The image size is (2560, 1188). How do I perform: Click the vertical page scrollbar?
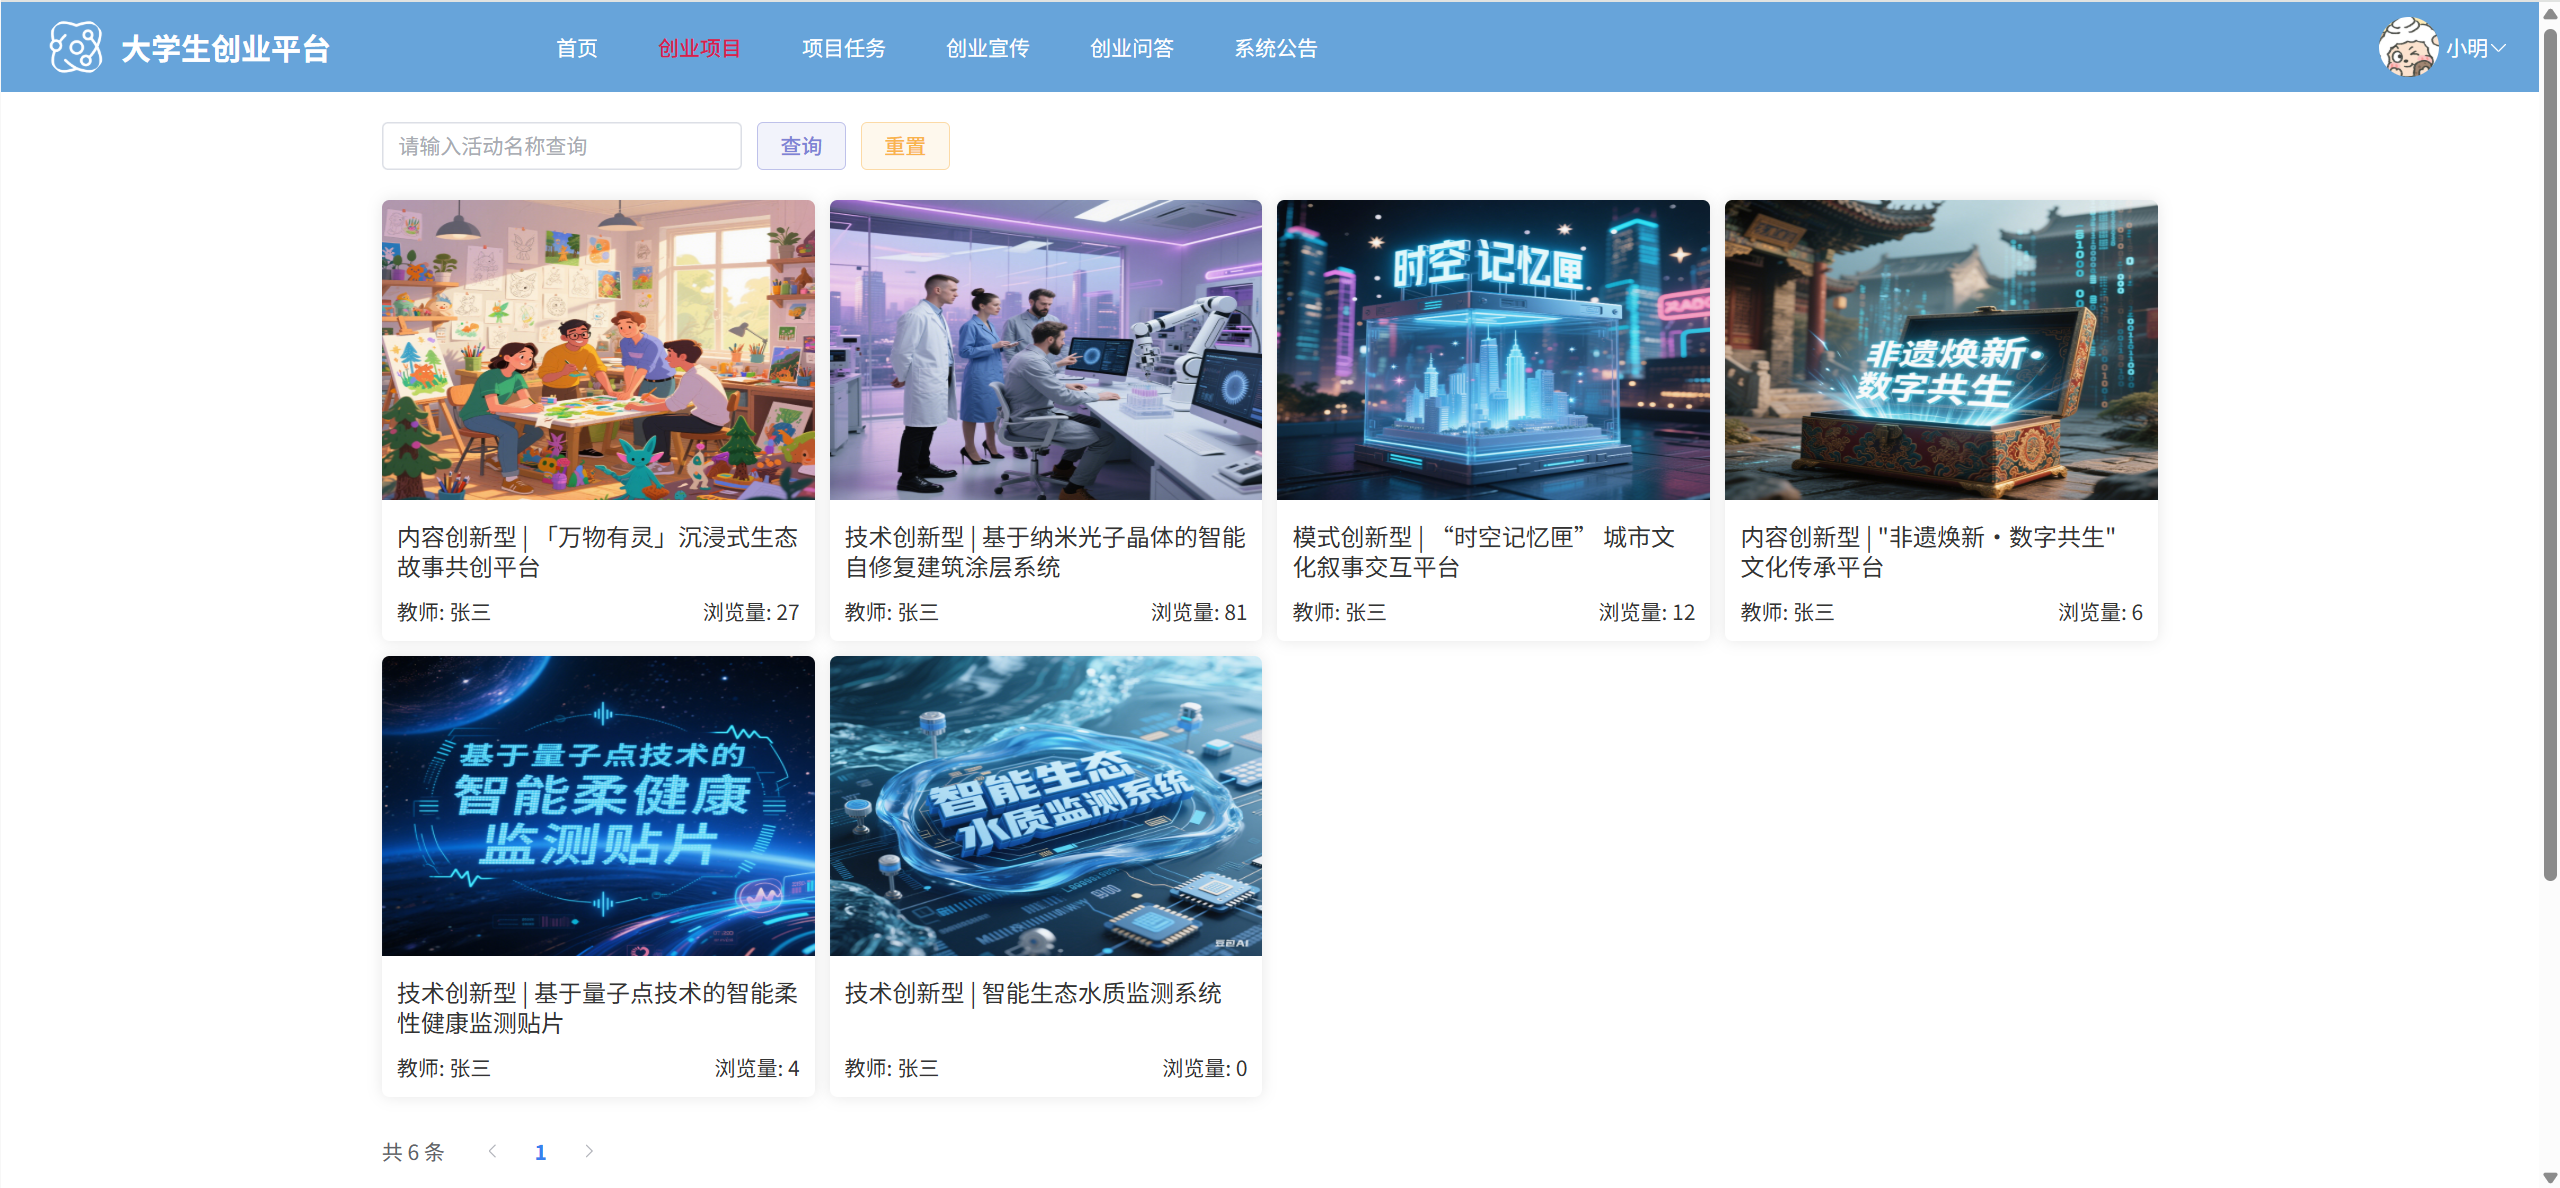click(2549, 455)
